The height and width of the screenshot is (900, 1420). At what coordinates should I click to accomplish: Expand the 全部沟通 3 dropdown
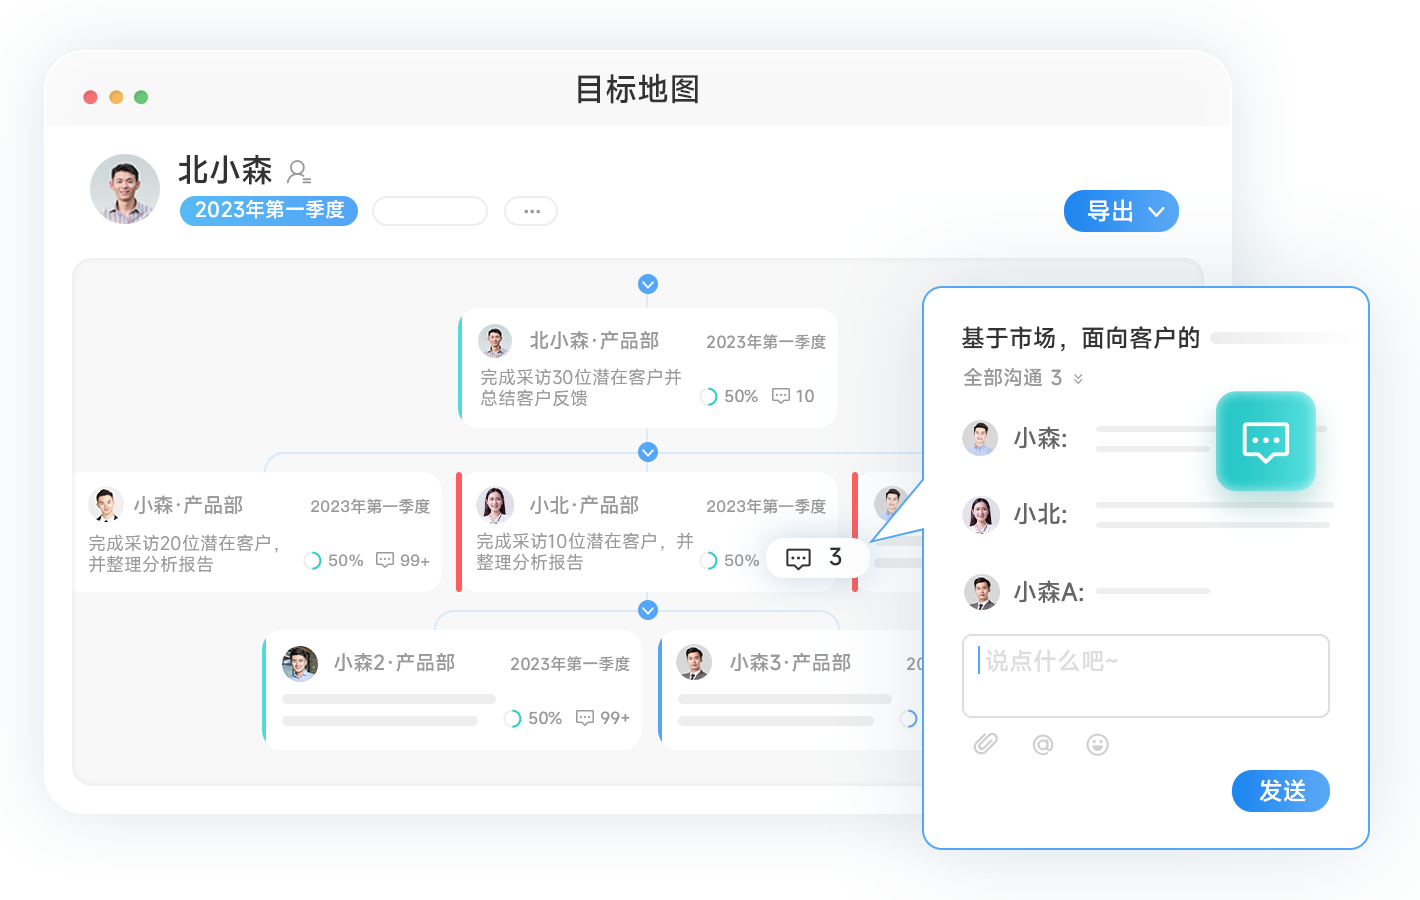tap(1078, 378)
